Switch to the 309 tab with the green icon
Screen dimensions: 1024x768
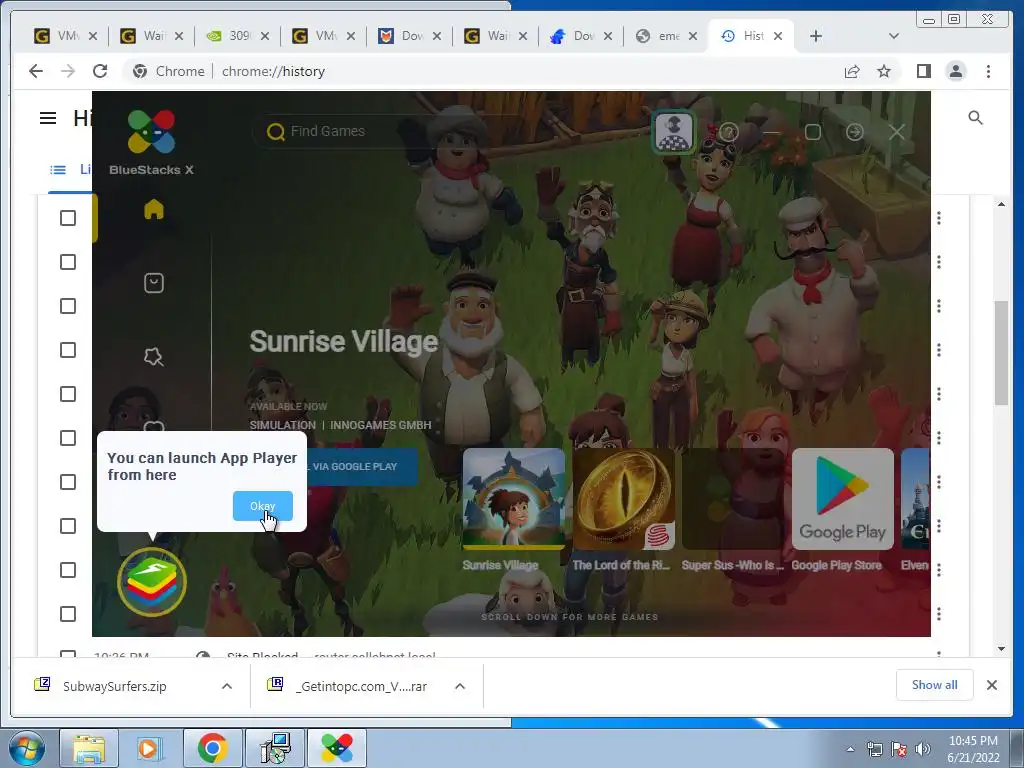[x=238, y=36]
